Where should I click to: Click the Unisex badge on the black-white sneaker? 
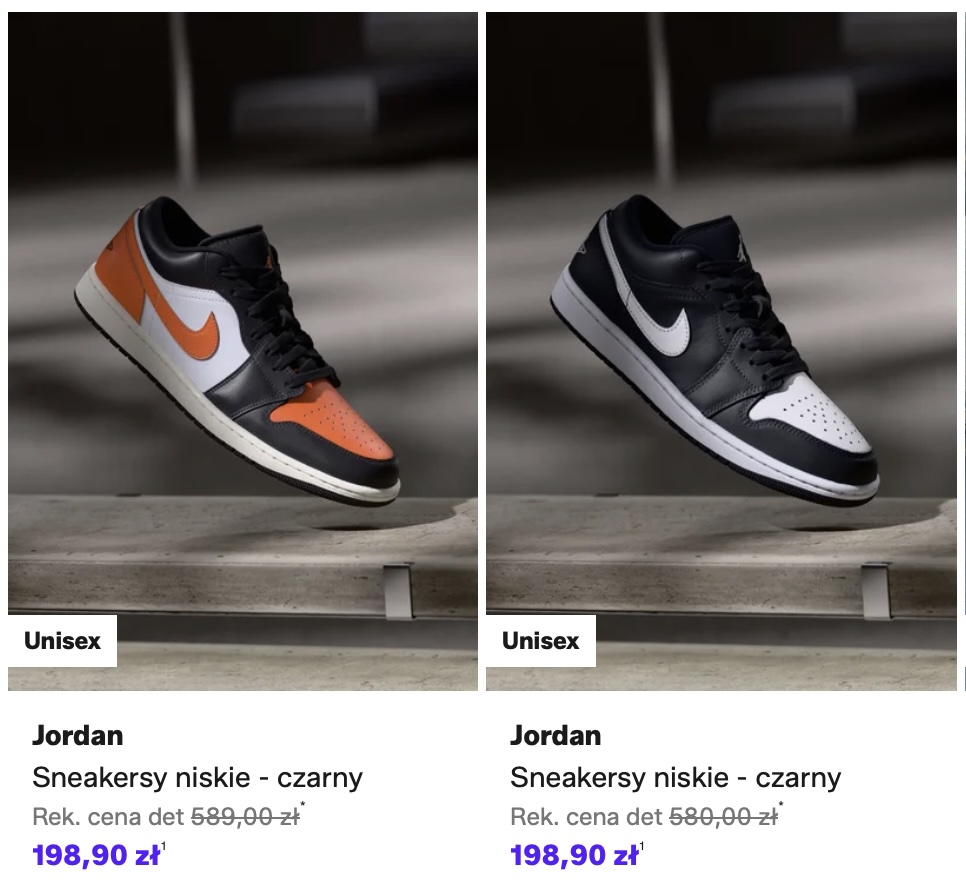(541, 641)
